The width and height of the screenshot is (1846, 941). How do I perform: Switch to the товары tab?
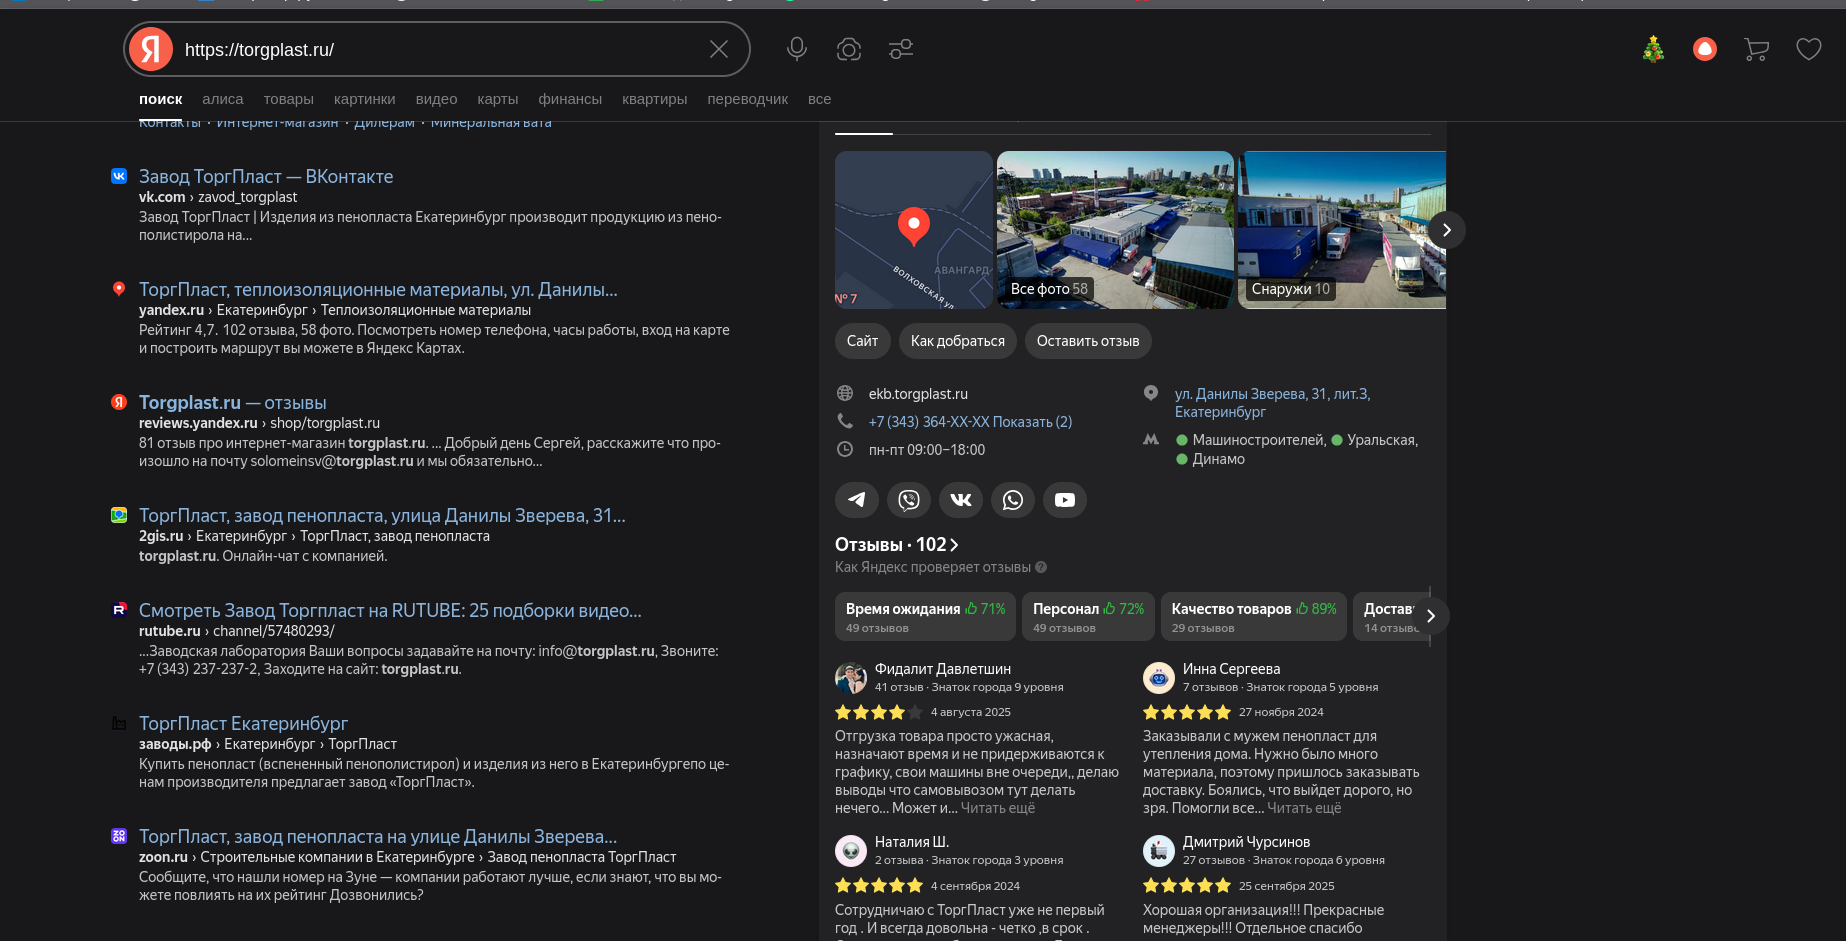click(289, 99)
